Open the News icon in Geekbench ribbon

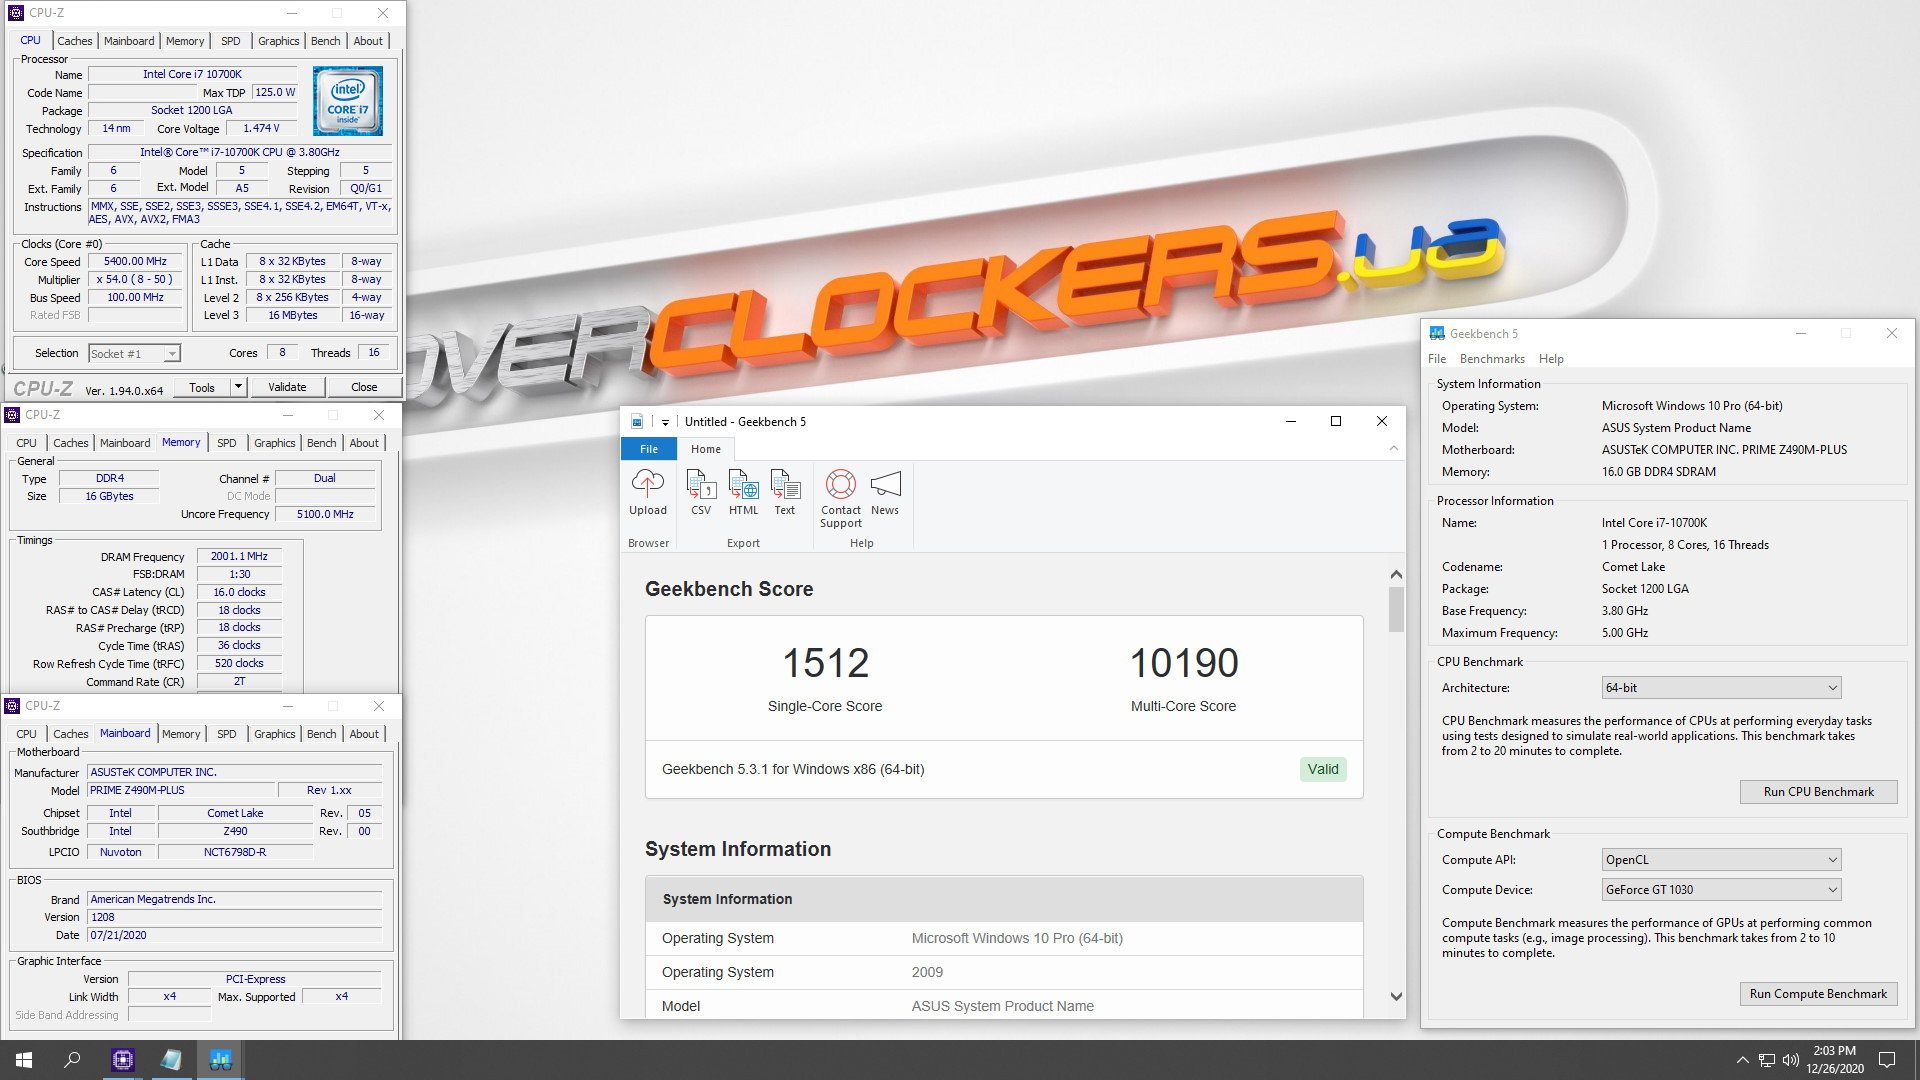coord(885,493)
